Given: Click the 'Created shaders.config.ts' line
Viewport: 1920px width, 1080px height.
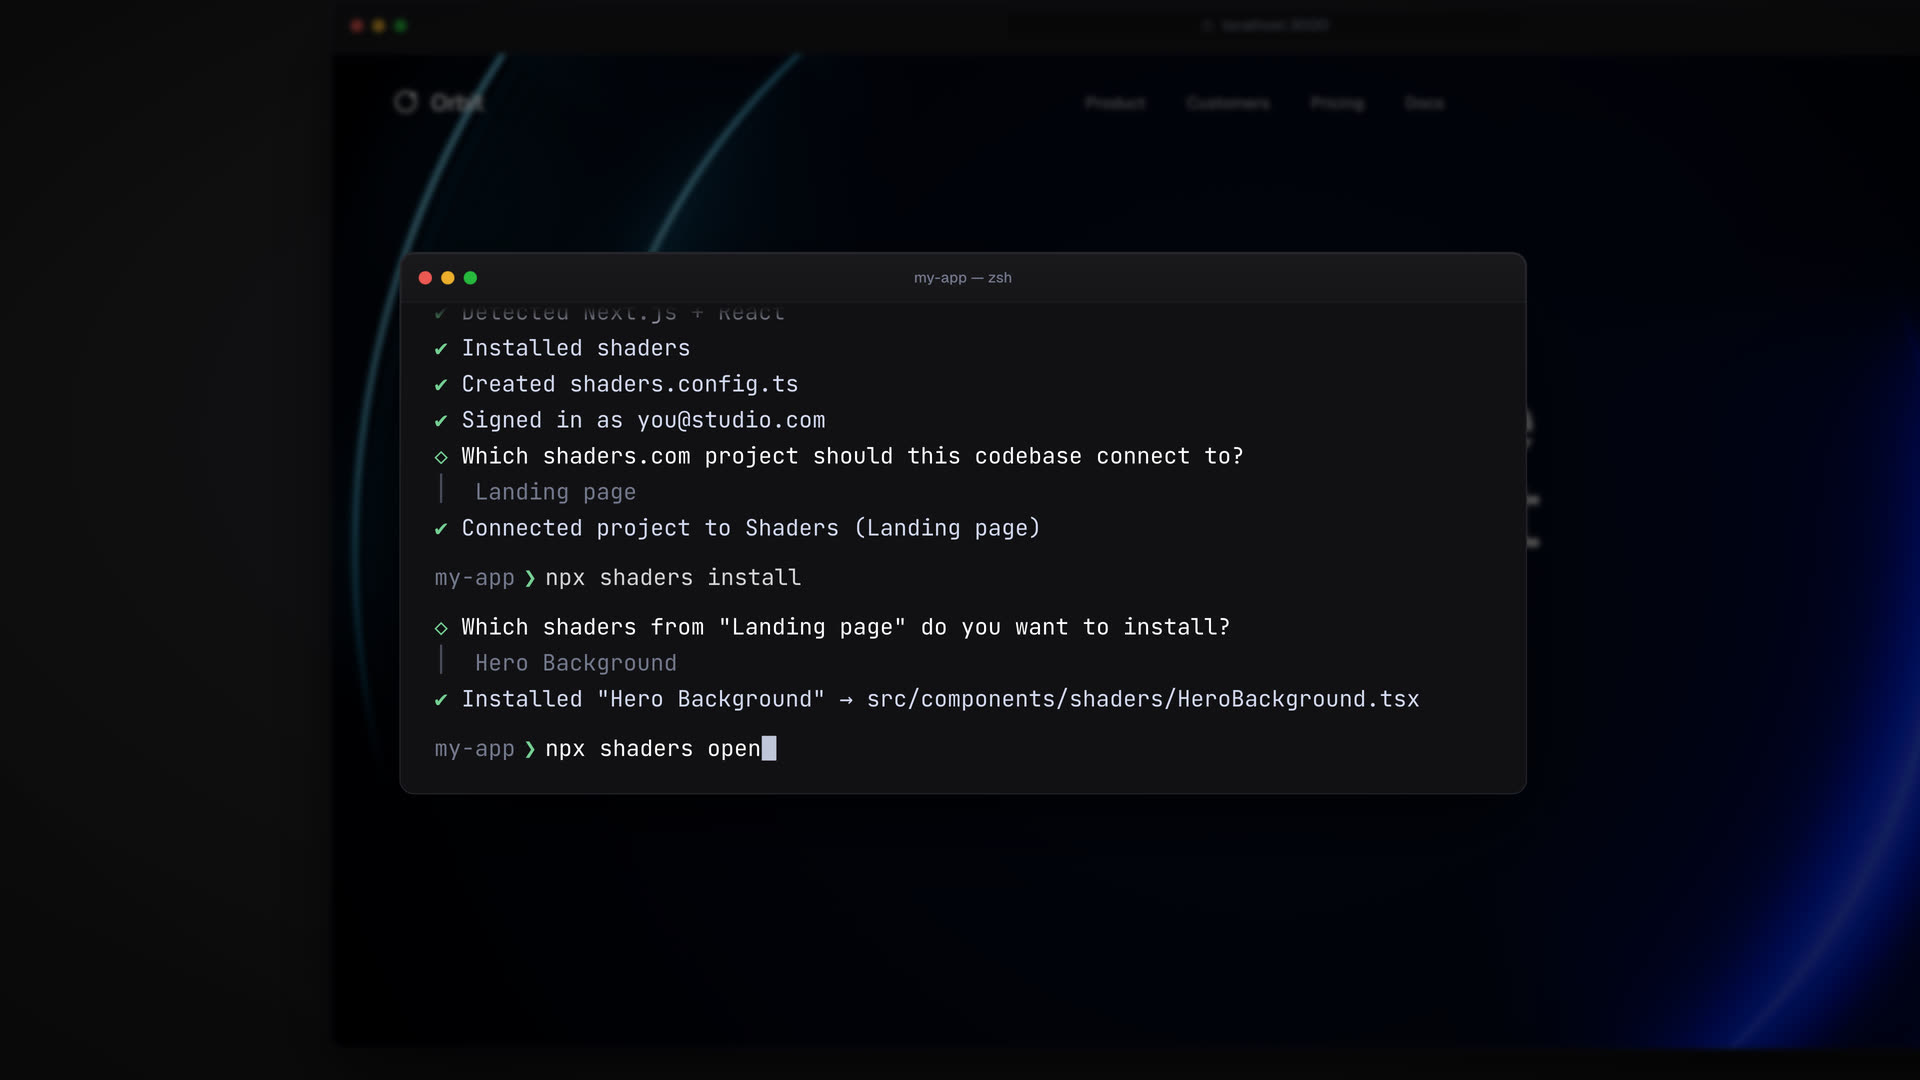Looking at the screenshot, I should pyautogui.click(x=630, y=384).
